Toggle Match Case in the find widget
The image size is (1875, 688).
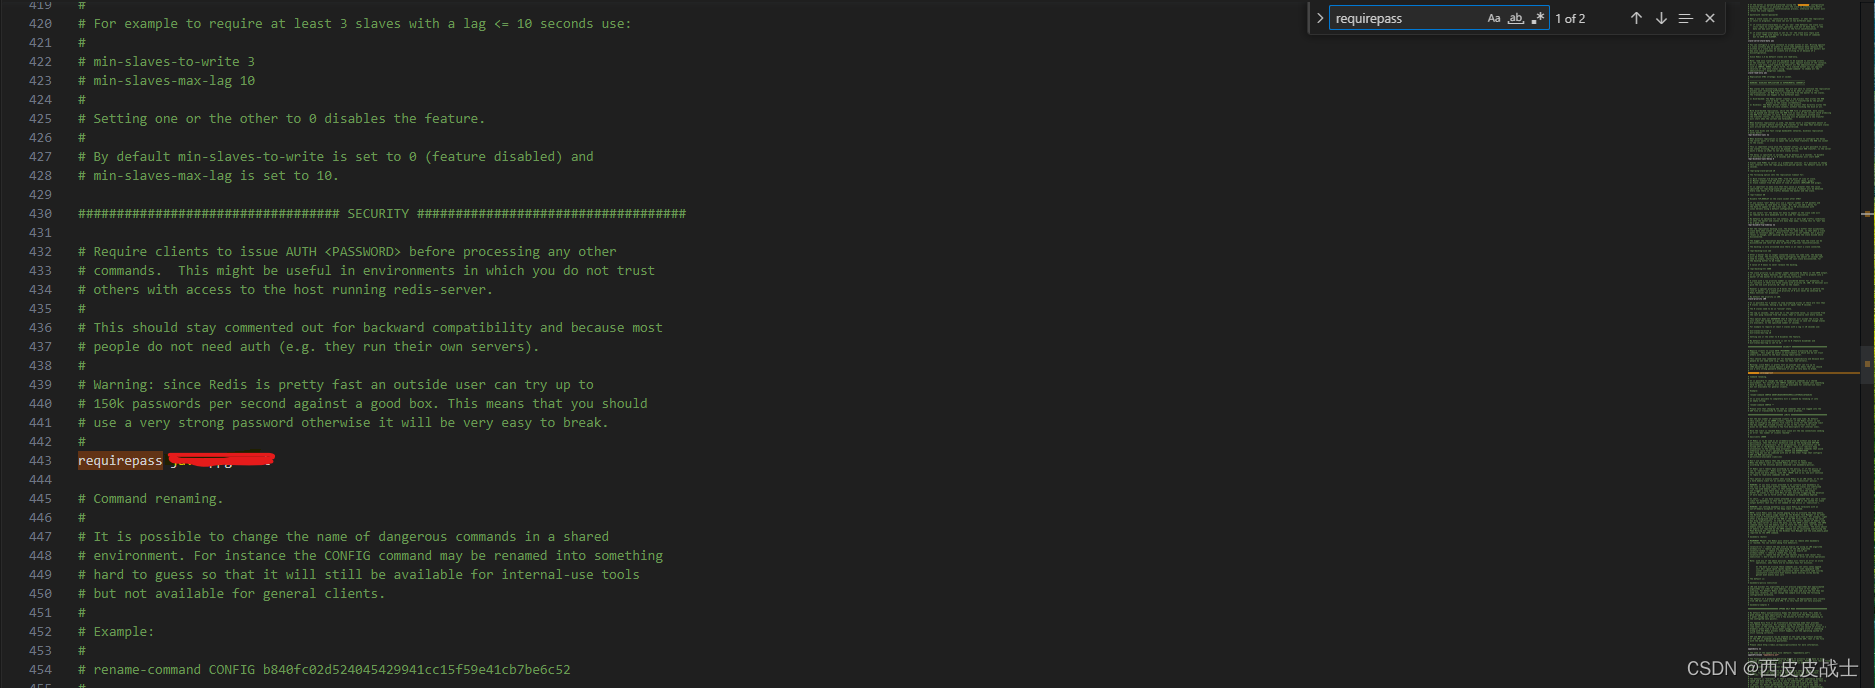pos(1493,17)
